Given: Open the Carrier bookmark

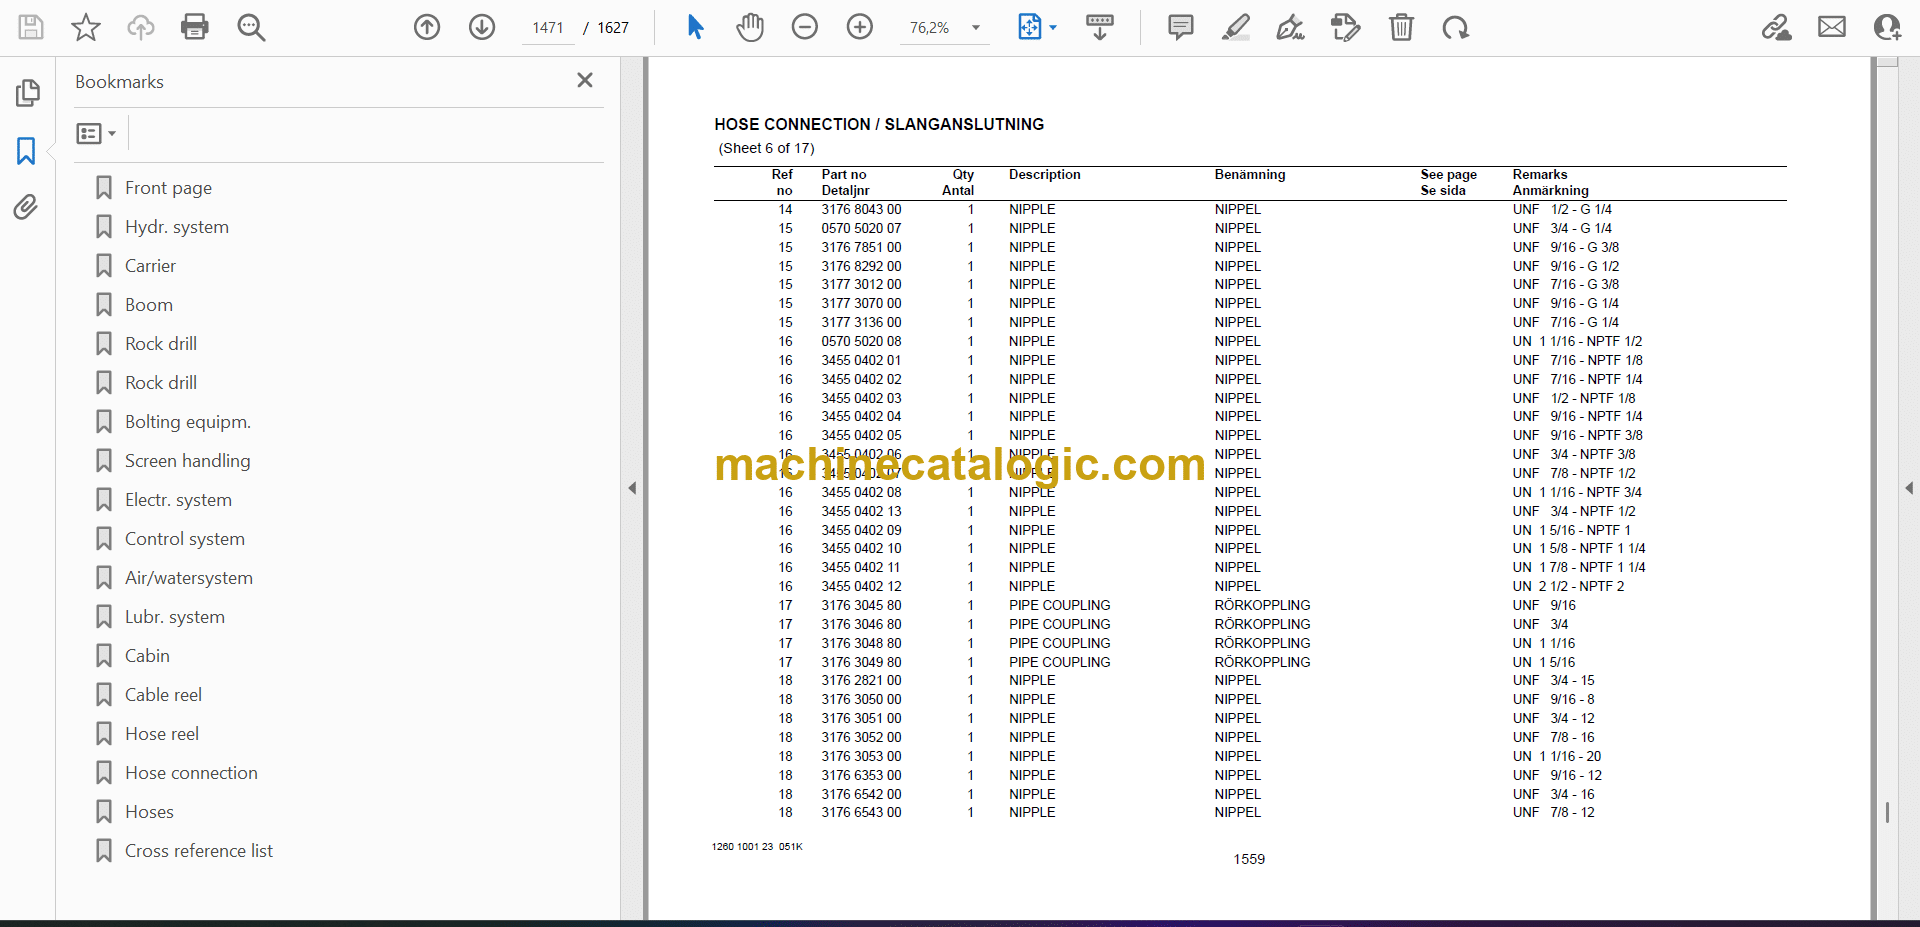Looking at the screenshot, I should [150, 266].
